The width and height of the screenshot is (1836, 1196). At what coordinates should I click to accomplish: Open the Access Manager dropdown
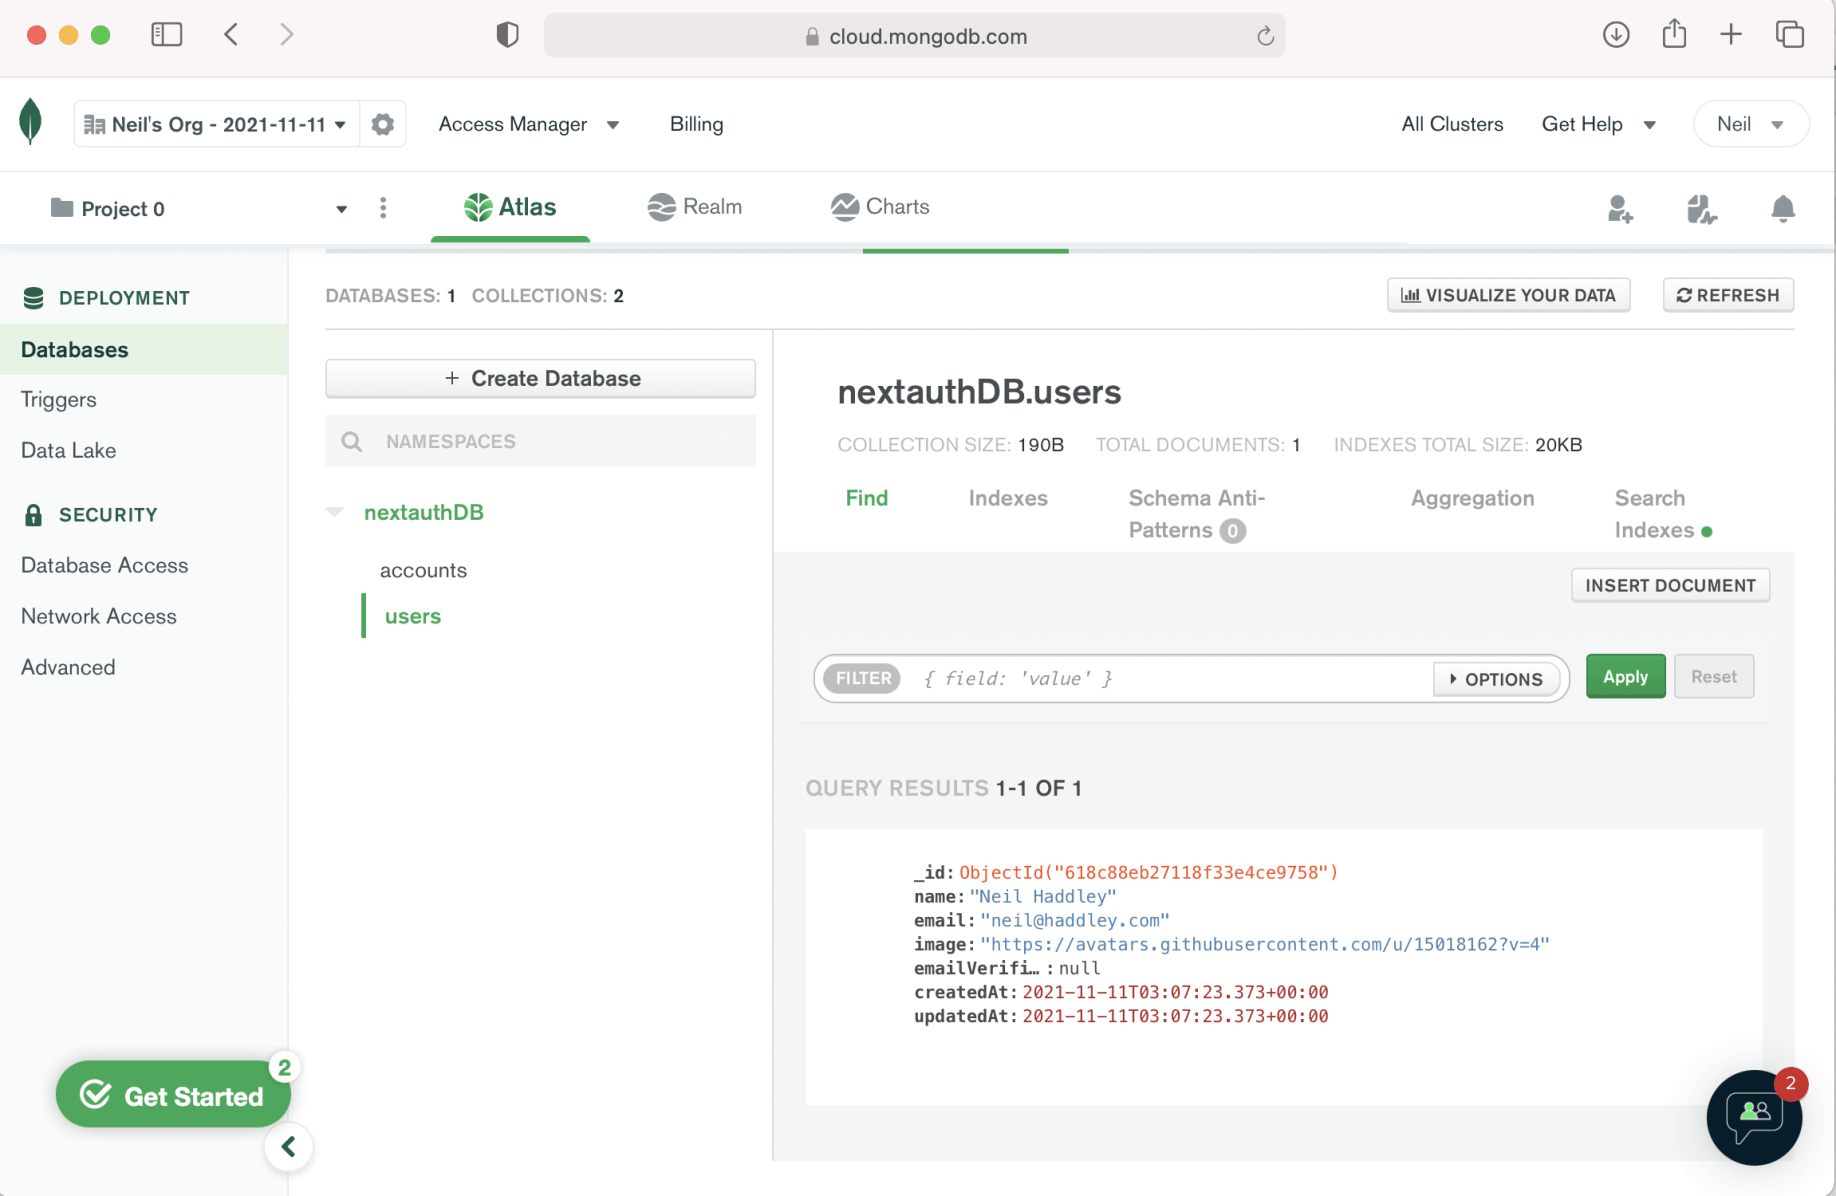pyautogui.click(x=528, y=124)
